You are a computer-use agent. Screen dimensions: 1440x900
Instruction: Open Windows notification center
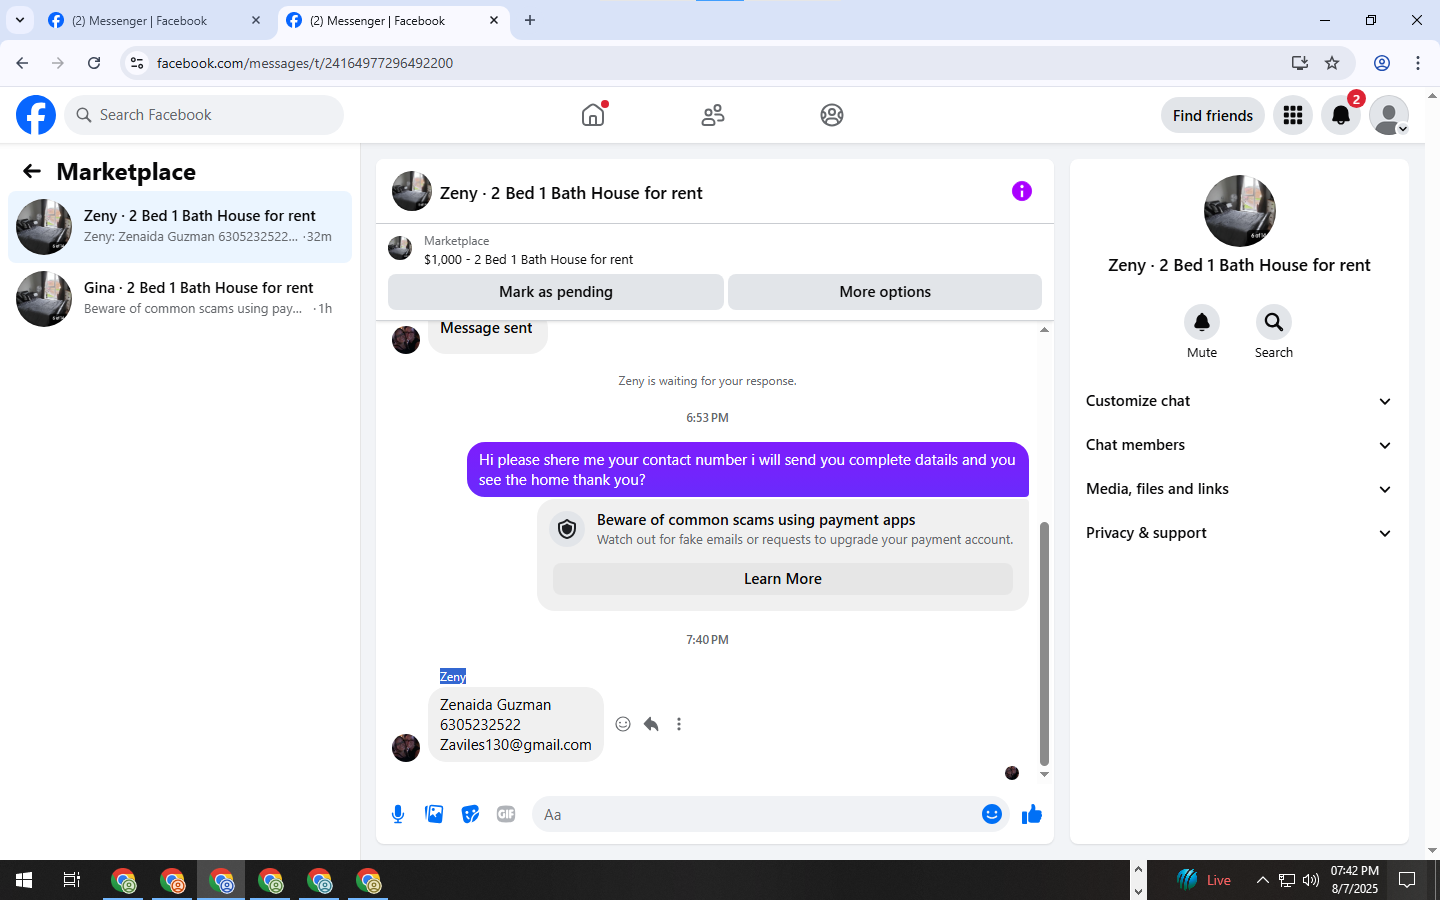pos(1407,880)
